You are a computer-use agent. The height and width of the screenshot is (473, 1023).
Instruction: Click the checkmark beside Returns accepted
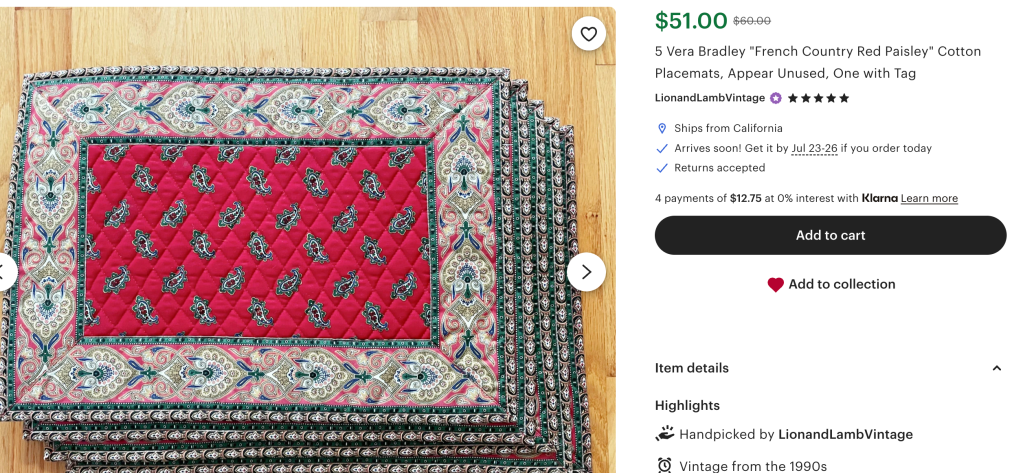662,168
